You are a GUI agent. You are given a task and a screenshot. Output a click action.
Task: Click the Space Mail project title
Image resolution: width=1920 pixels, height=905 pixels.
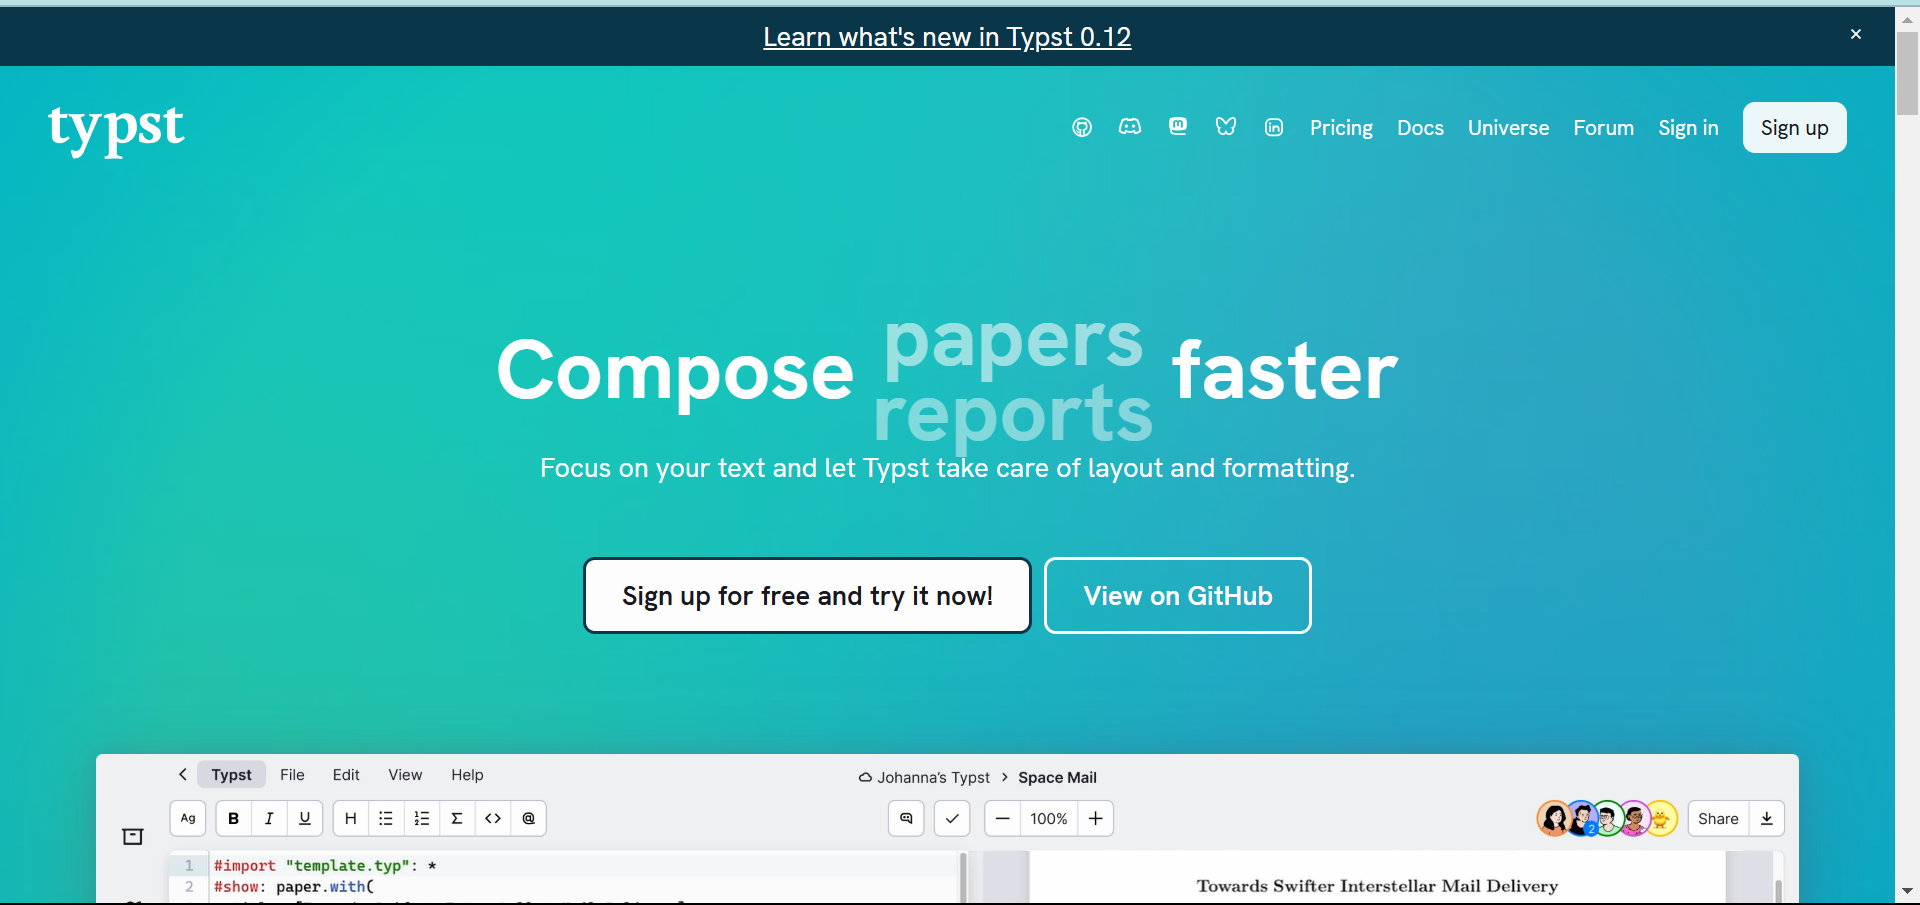coord(1057,777)
